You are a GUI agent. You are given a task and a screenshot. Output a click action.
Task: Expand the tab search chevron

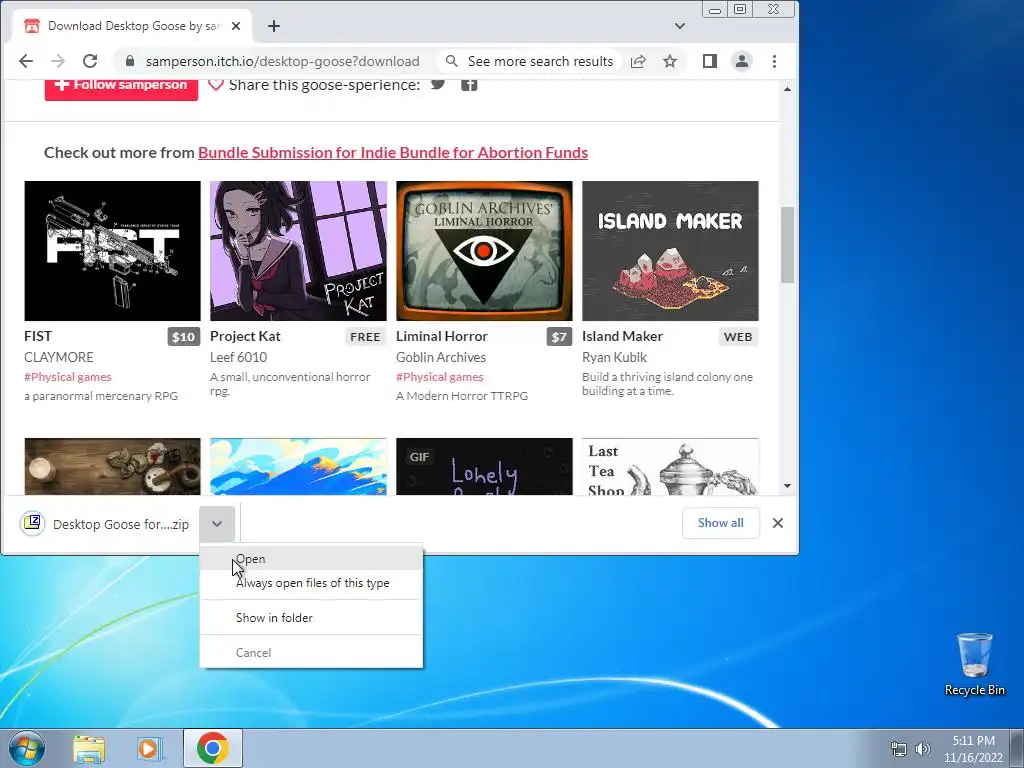680,26
